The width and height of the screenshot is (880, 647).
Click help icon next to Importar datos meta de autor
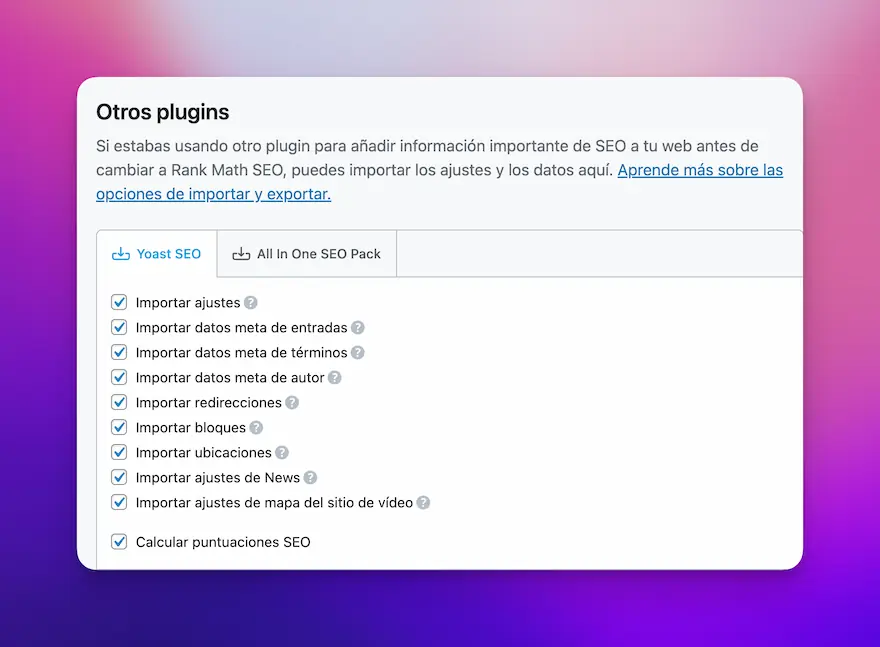pos(335,377)
